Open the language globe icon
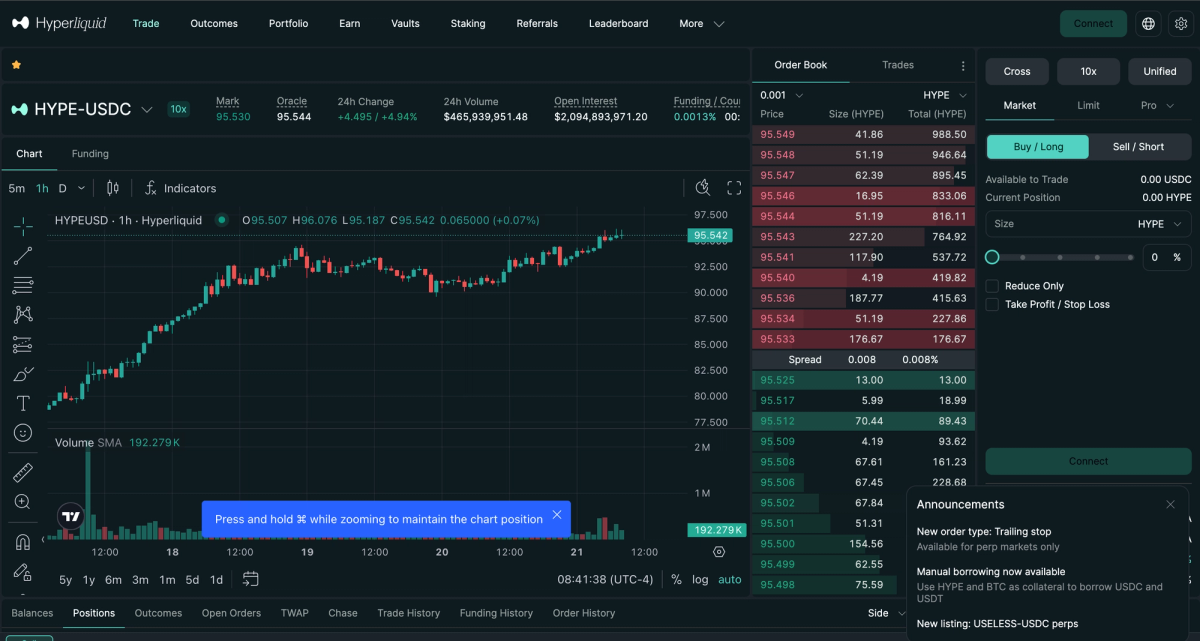This screenshot has width=1200, height=641. point(1149,23)
